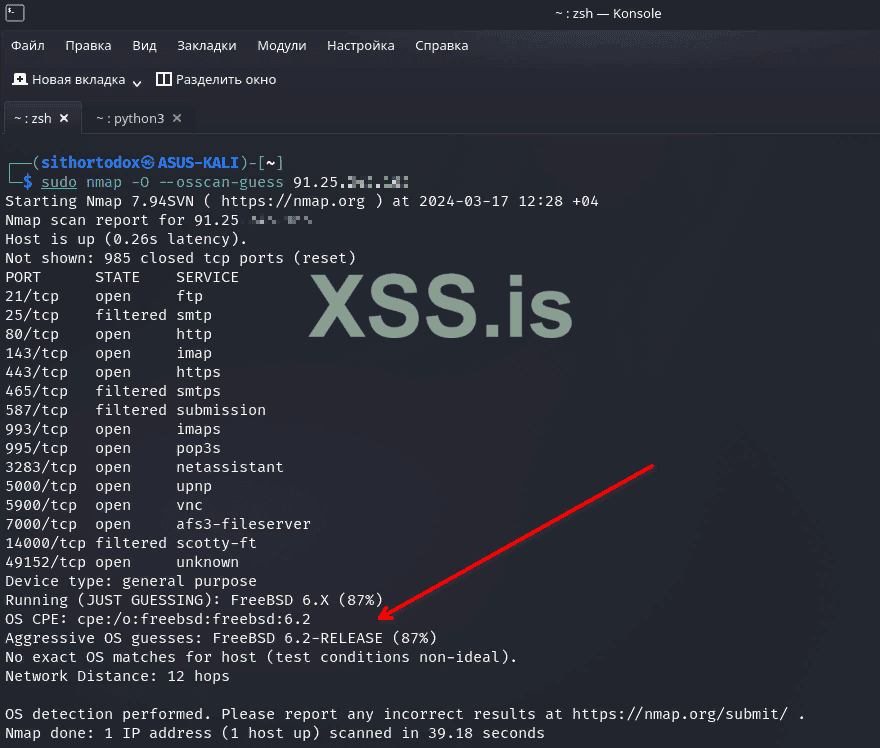Open the Правка menu
The width and height of the screenshot is (880, 748).
pyautogui.click(x=88, y=45)
